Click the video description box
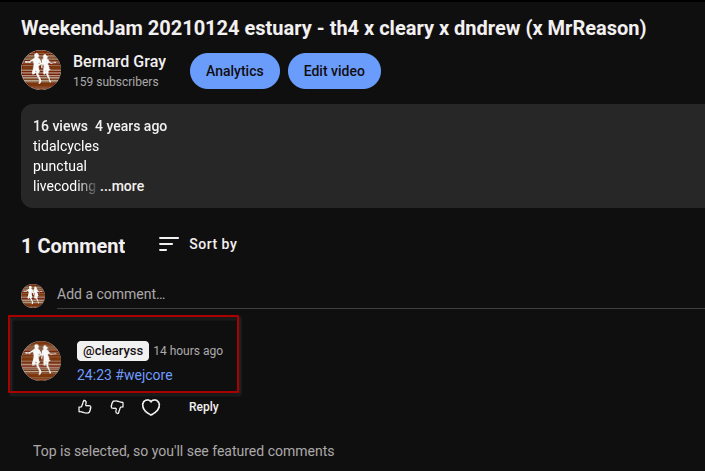Viewport: 705px width, 471px height. pos(363,156)
